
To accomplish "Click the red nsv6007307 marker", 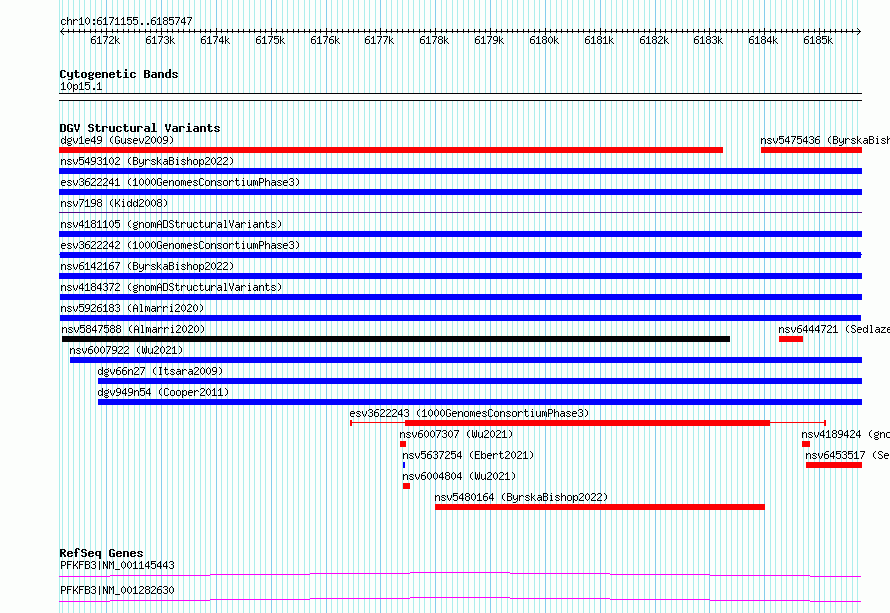I will coord(403,444).
